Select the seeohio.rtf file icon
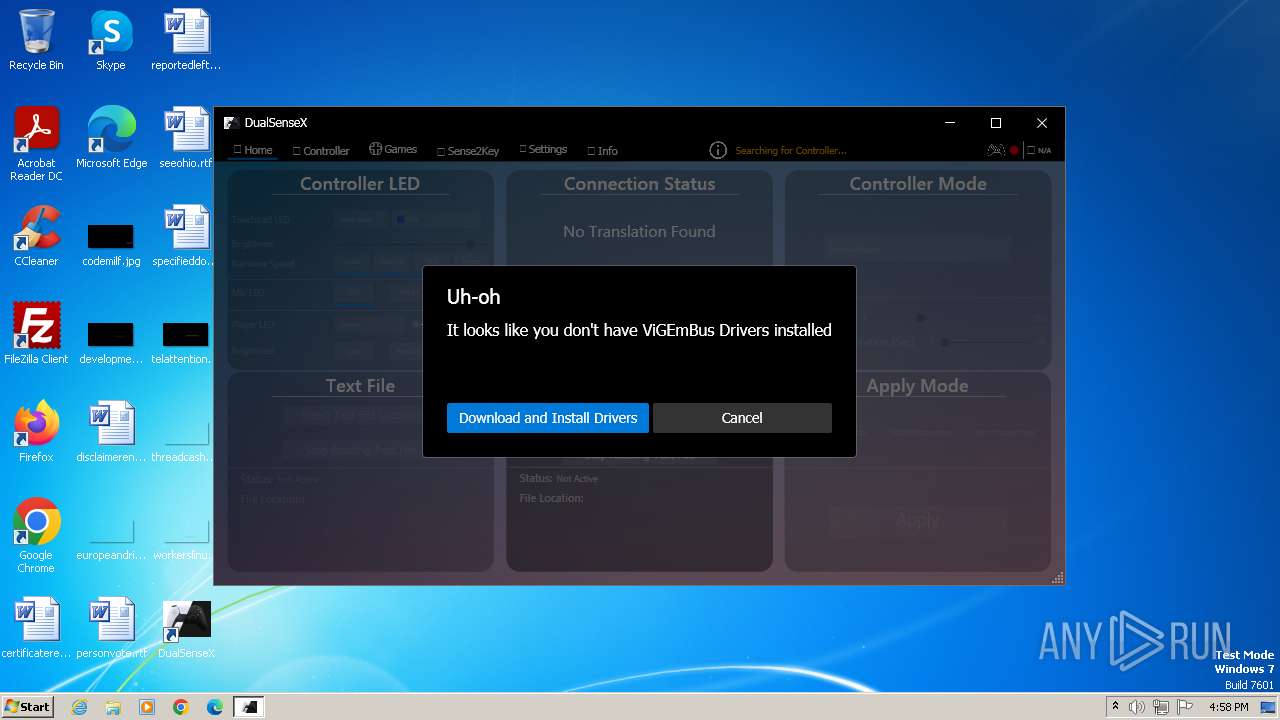 (x=186, y=138)
